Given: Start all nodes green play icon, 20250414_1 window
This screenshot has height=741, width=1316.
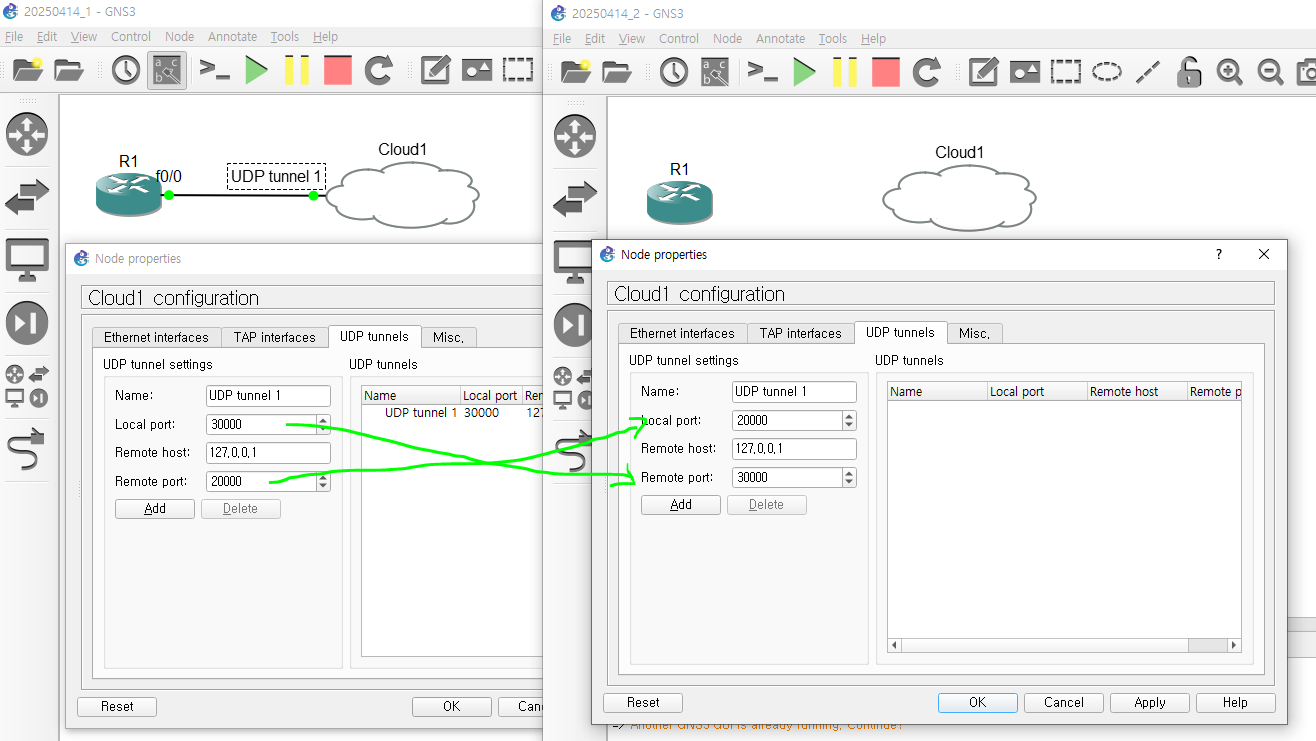Looking at the screenshot, I should click(x=257, y=70).
